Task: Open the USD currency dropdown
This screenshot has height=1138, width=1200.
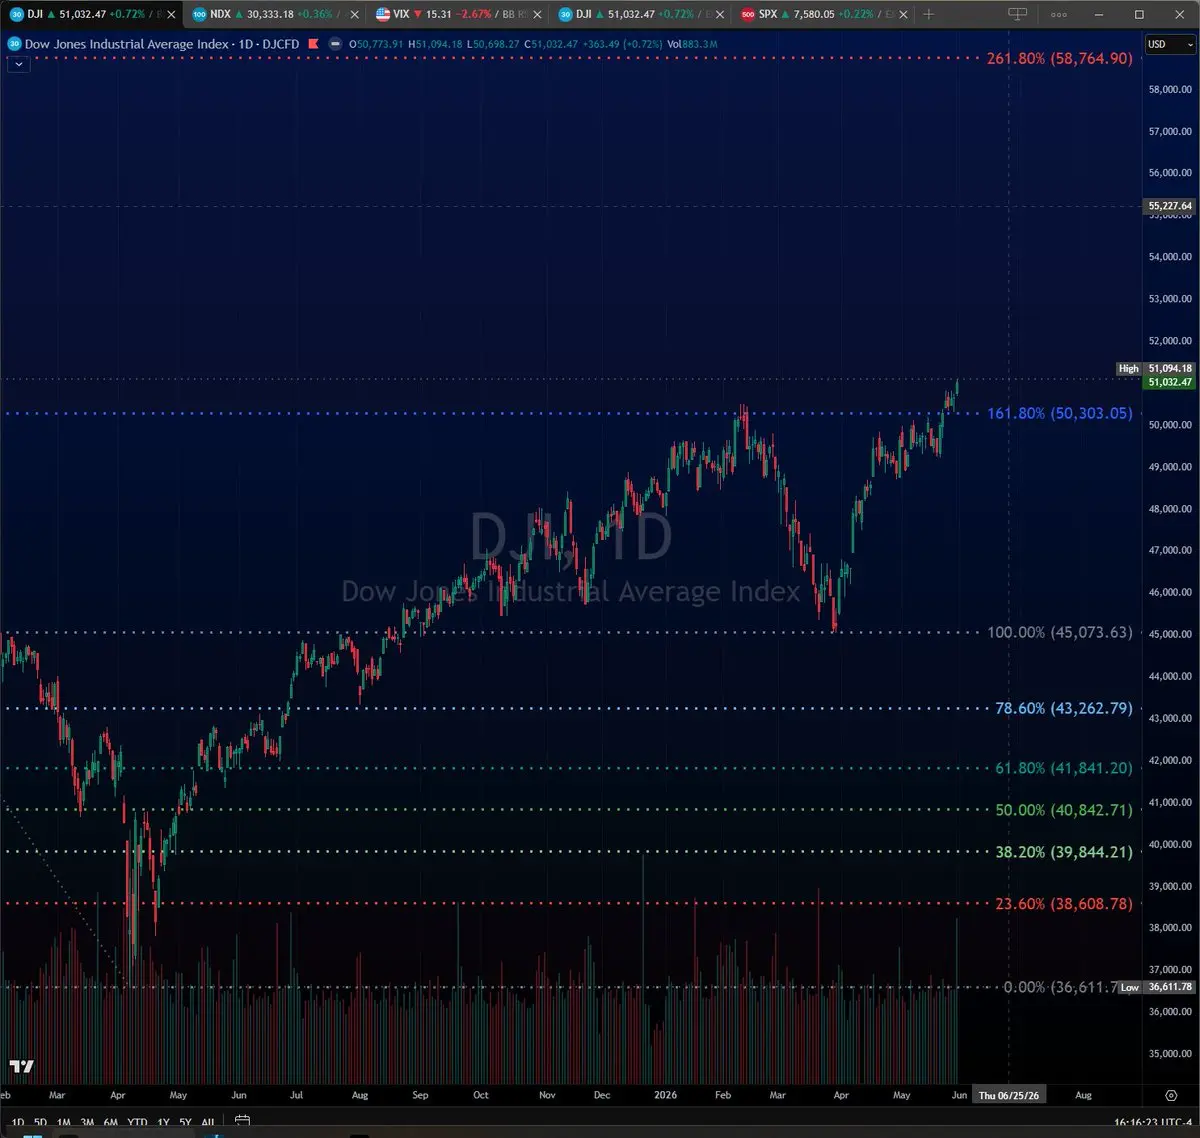Action: [x=1170, y=44]
